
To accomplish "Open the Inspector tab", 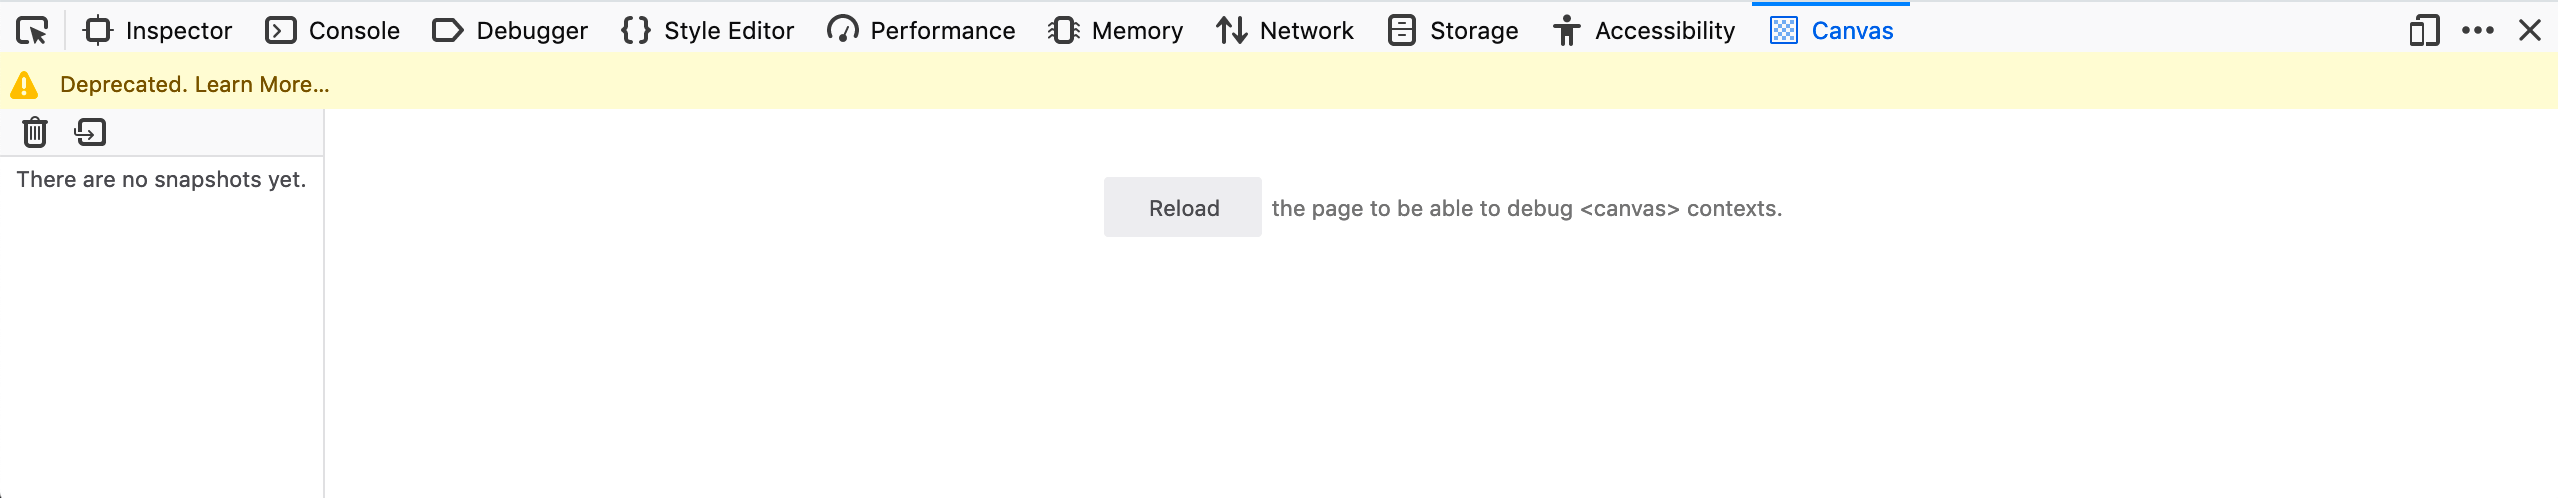I will pyautogui.click(x=158, y=31).
